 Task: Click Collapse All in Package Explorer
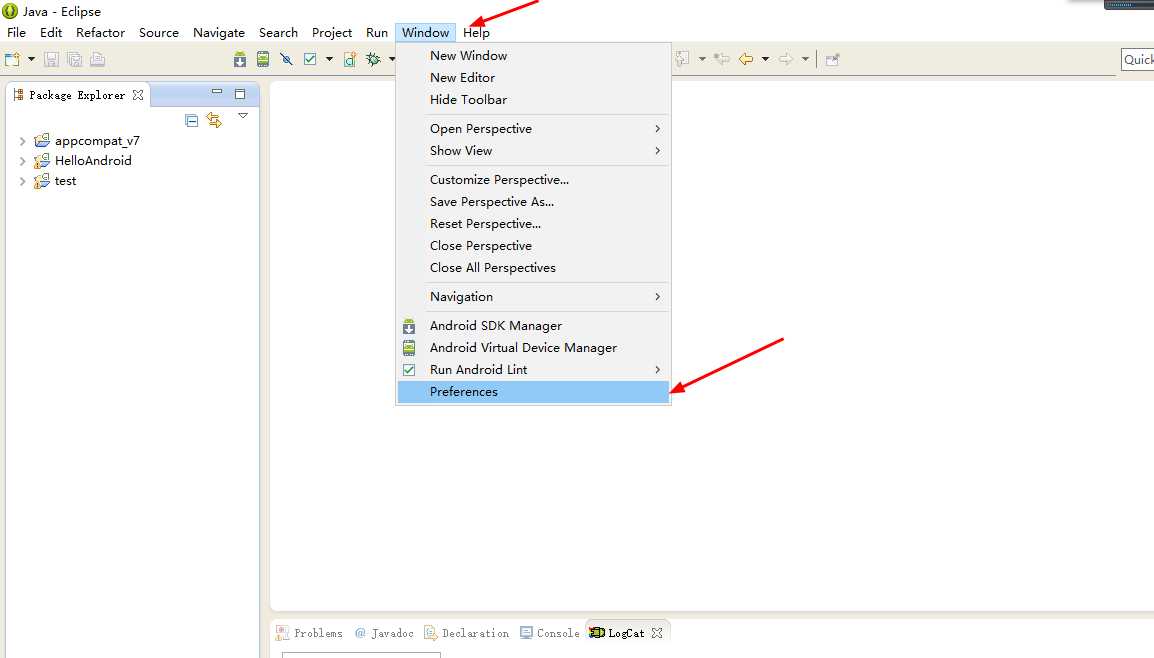(191, 121)
